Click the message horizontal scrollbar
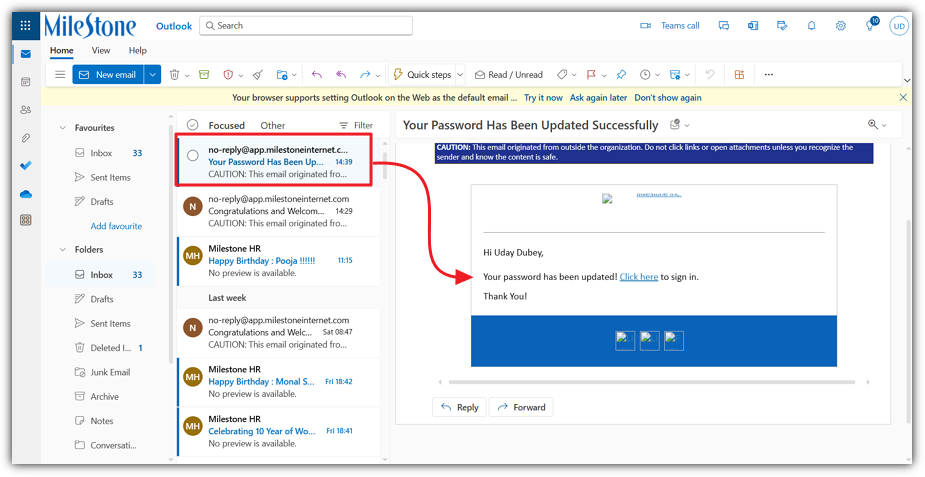Screen dimensions: 925x477 (x=651, y=382)
